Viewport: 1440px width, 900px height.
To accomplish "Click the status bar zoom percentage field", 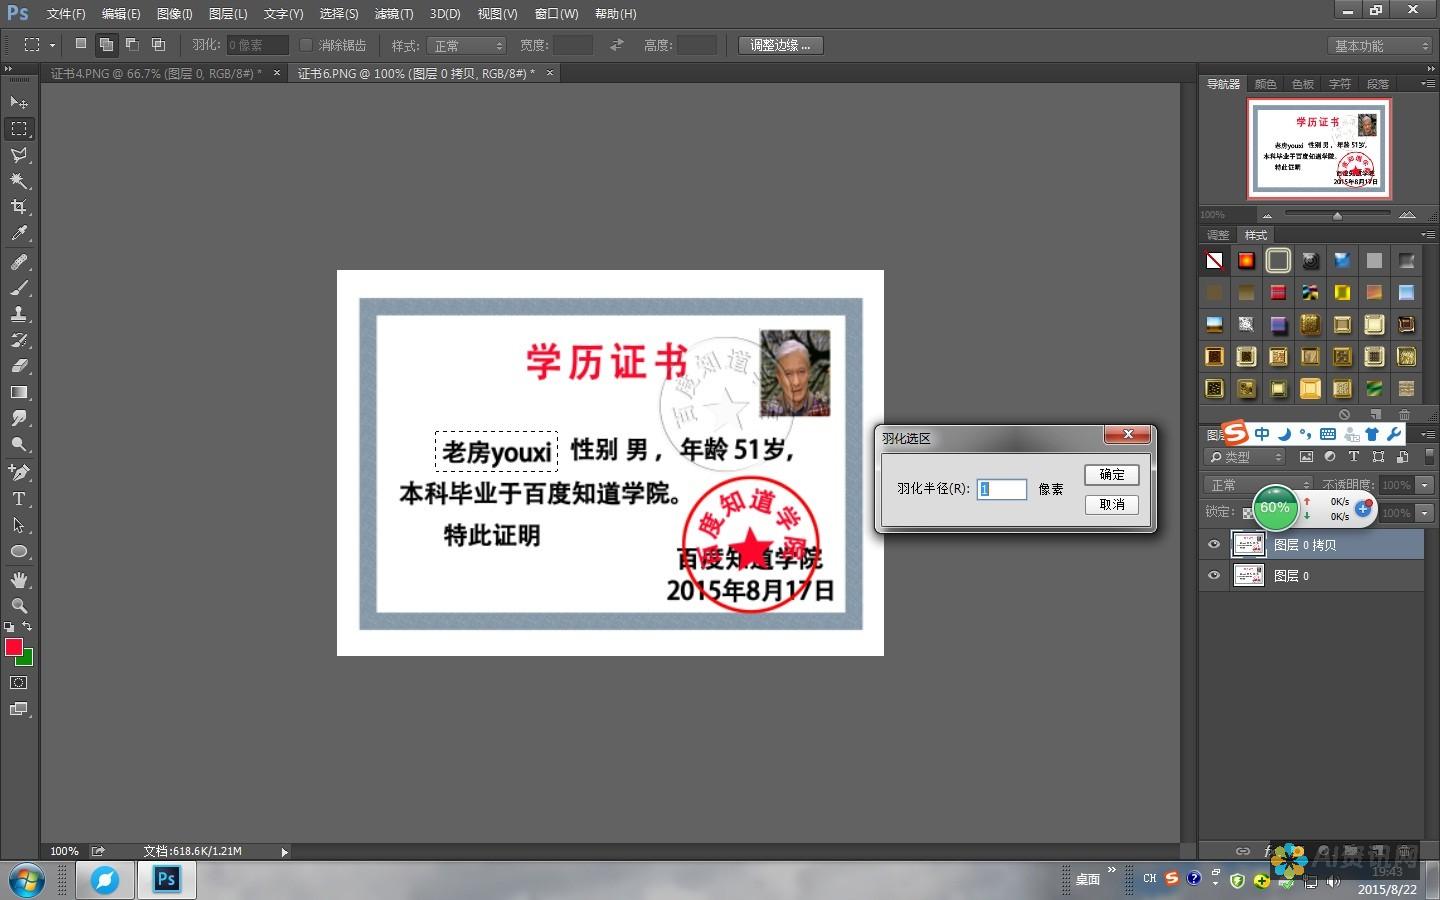I will (x=64, y=852).
